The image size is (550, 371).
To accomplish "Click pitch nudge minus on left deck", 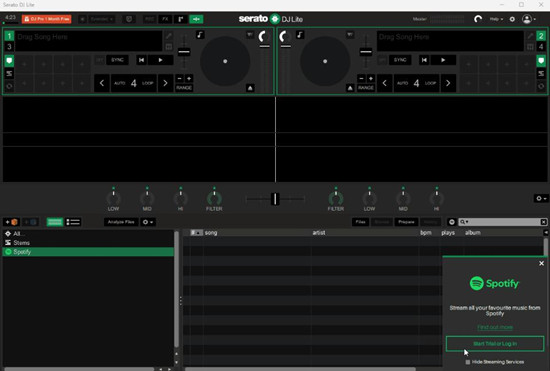I will [x=180, y=79].
